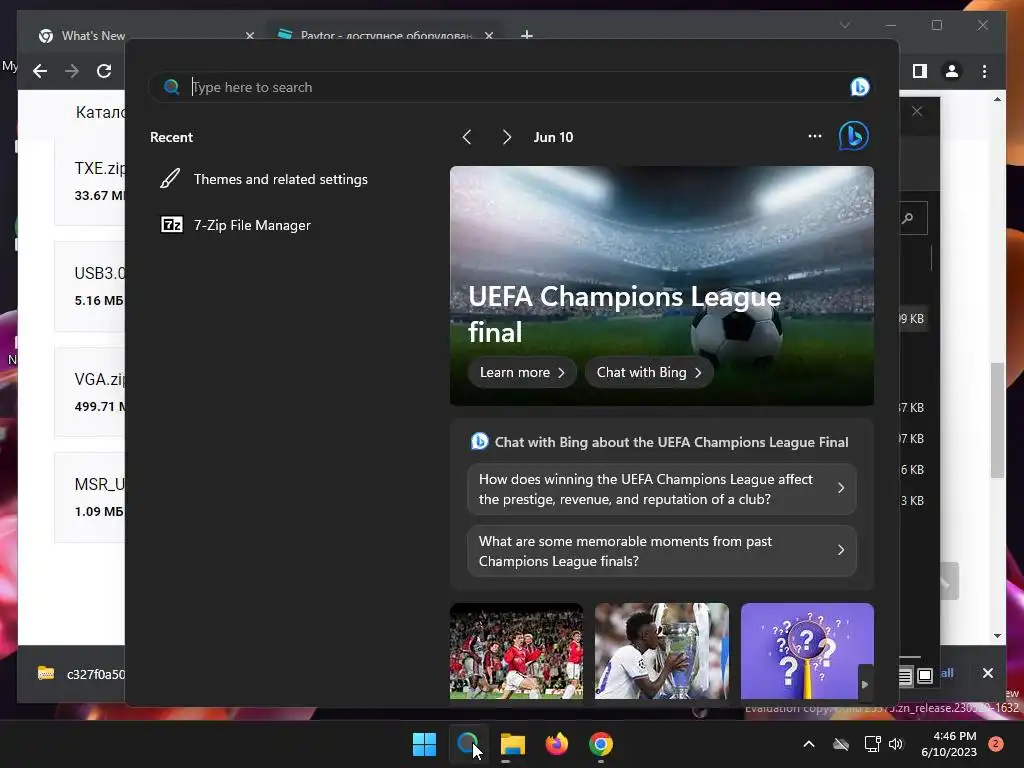Open Firefox from the taskbar
1024x768 pixels.
click(556, 744)
